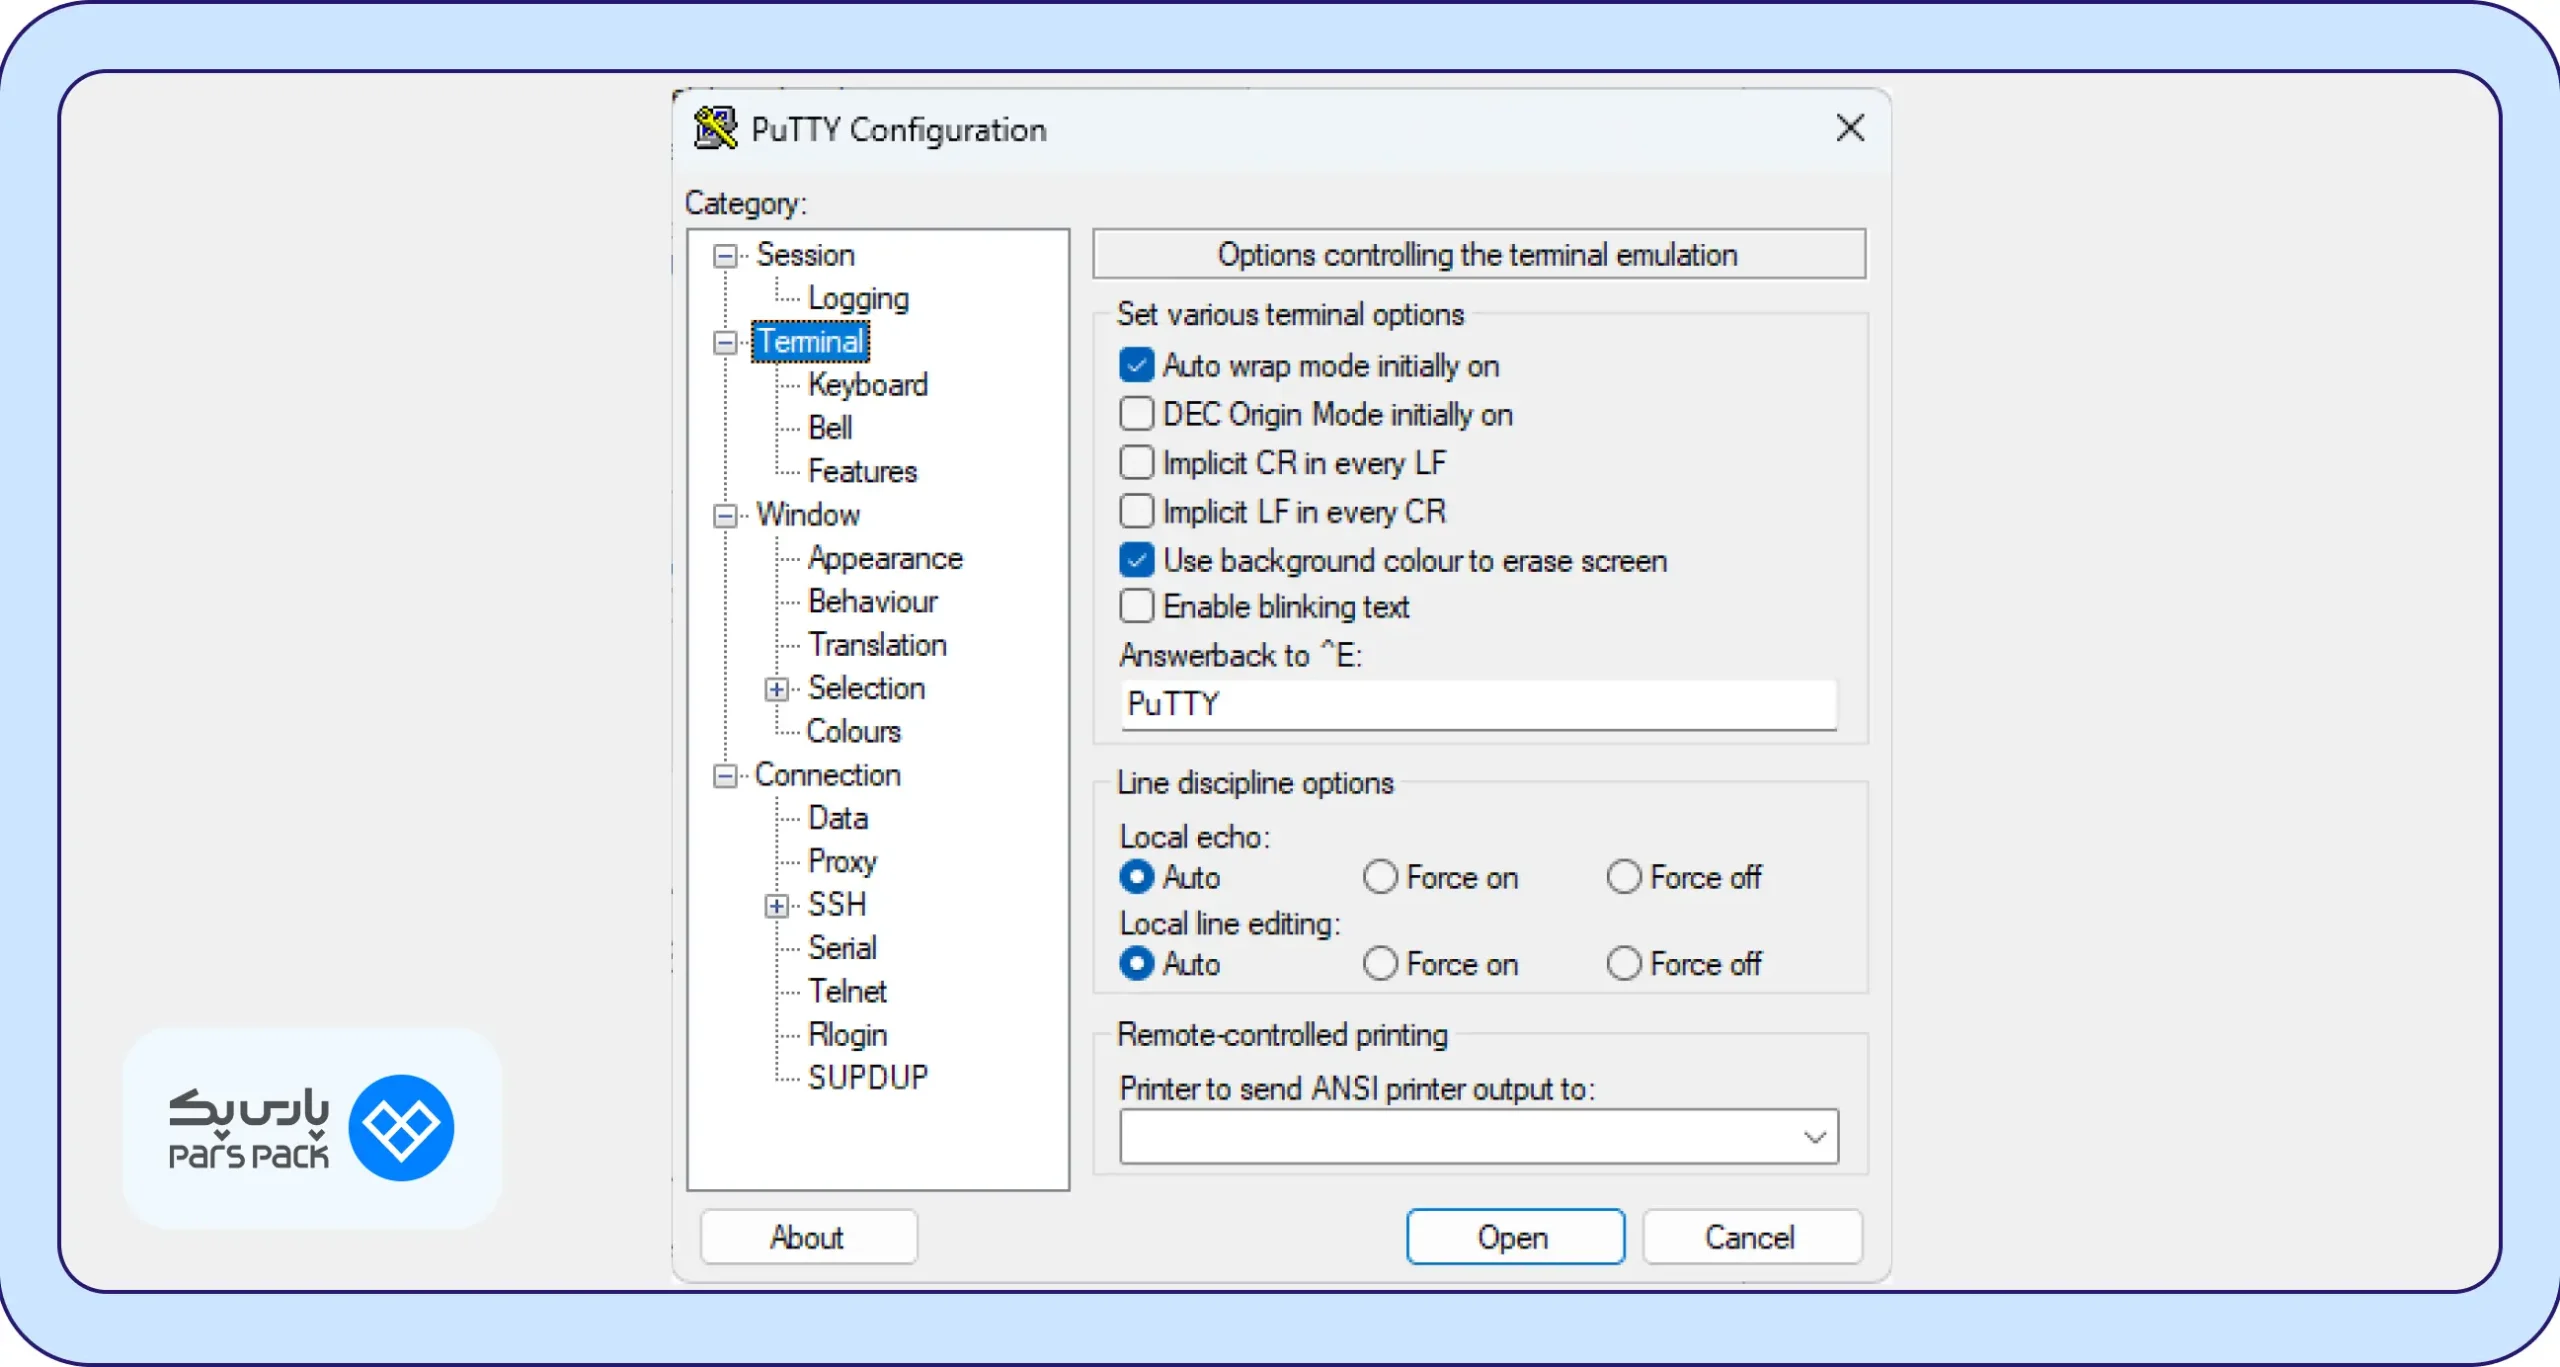Open the SSH category
The height and width of the screenshot is (1367, 2560).
pyautogui.click(x=837, y=905)
